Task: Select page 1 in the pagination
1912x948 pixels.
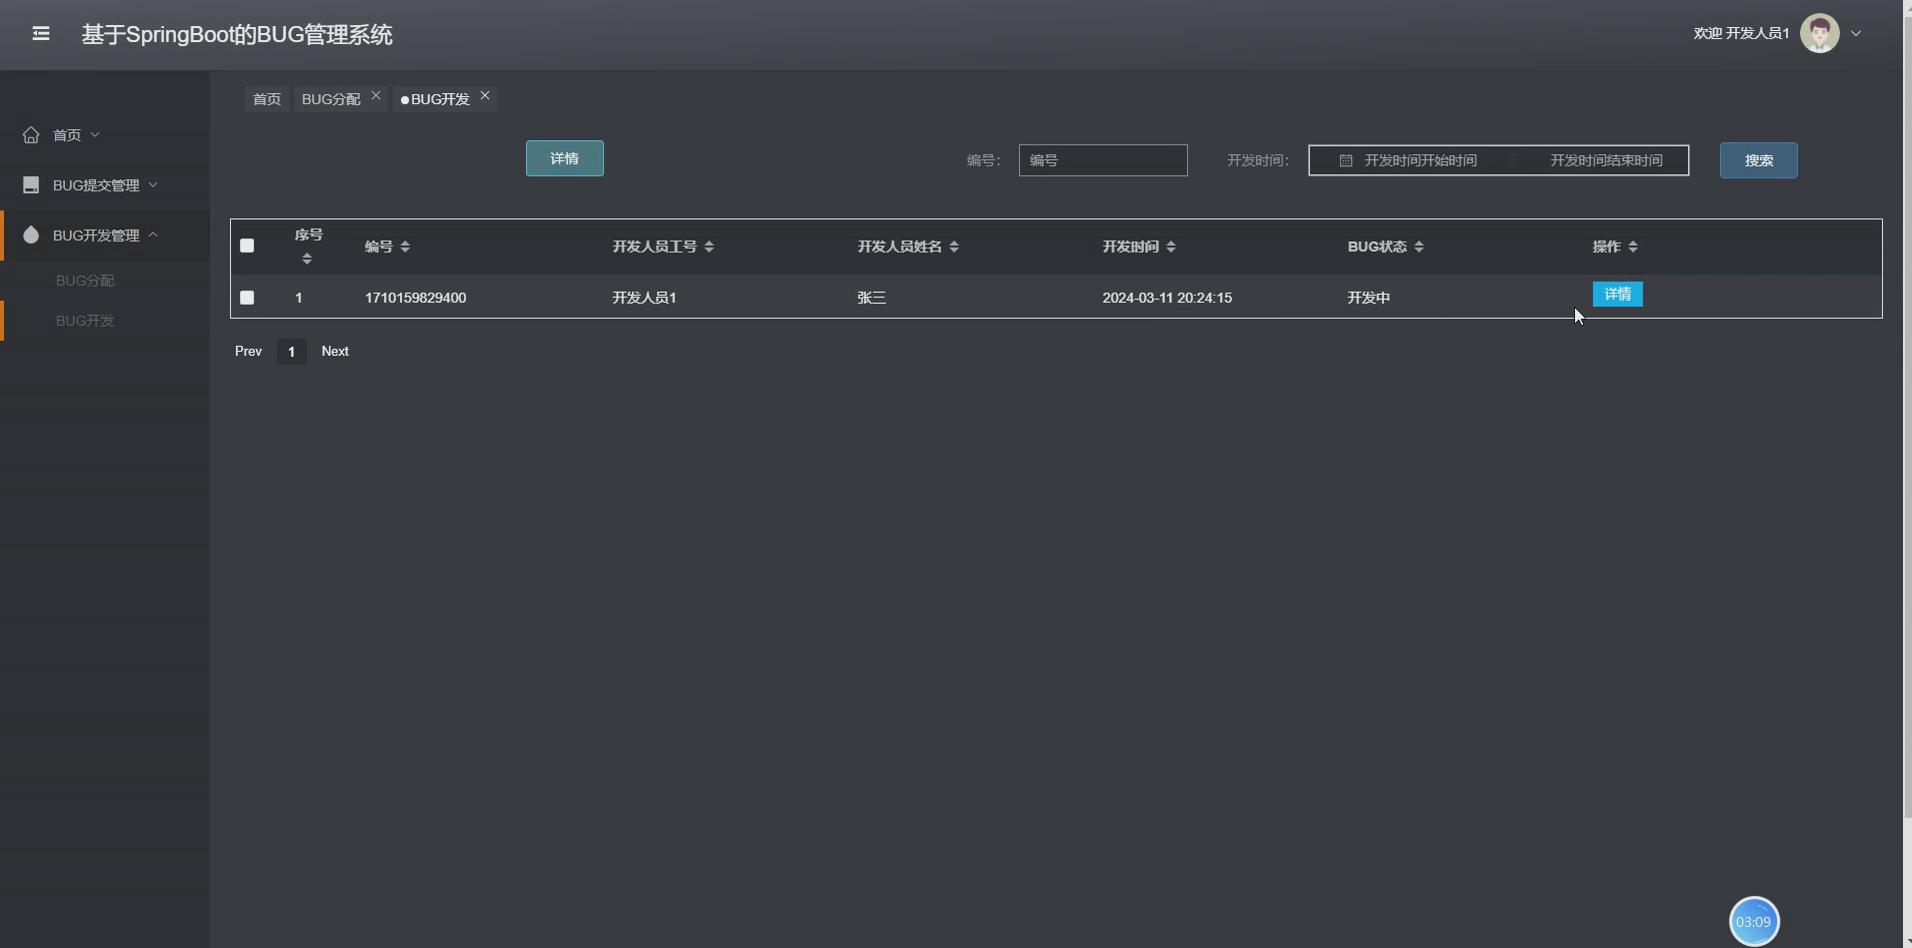Action: click(x=291, y=352)
